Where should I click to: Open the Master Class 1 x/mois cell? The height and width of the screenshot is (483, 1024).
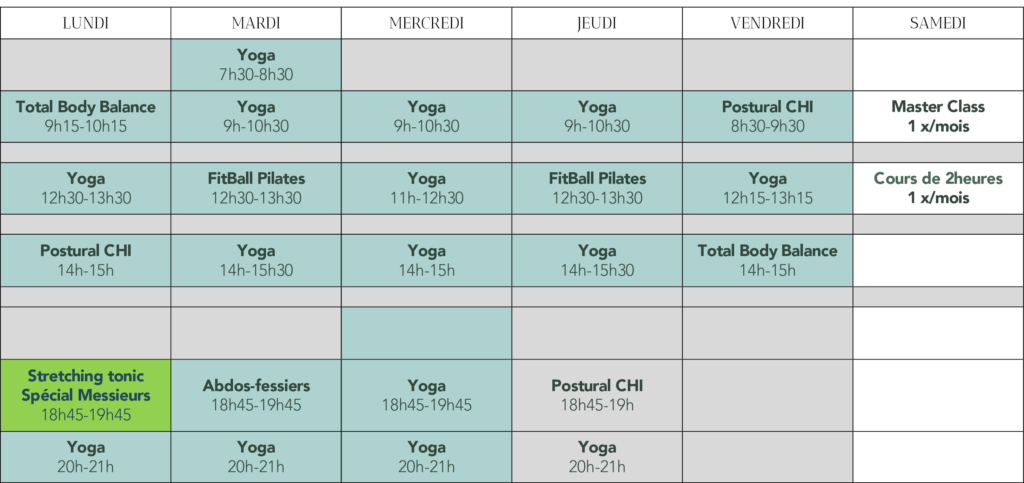pos(938,117)
